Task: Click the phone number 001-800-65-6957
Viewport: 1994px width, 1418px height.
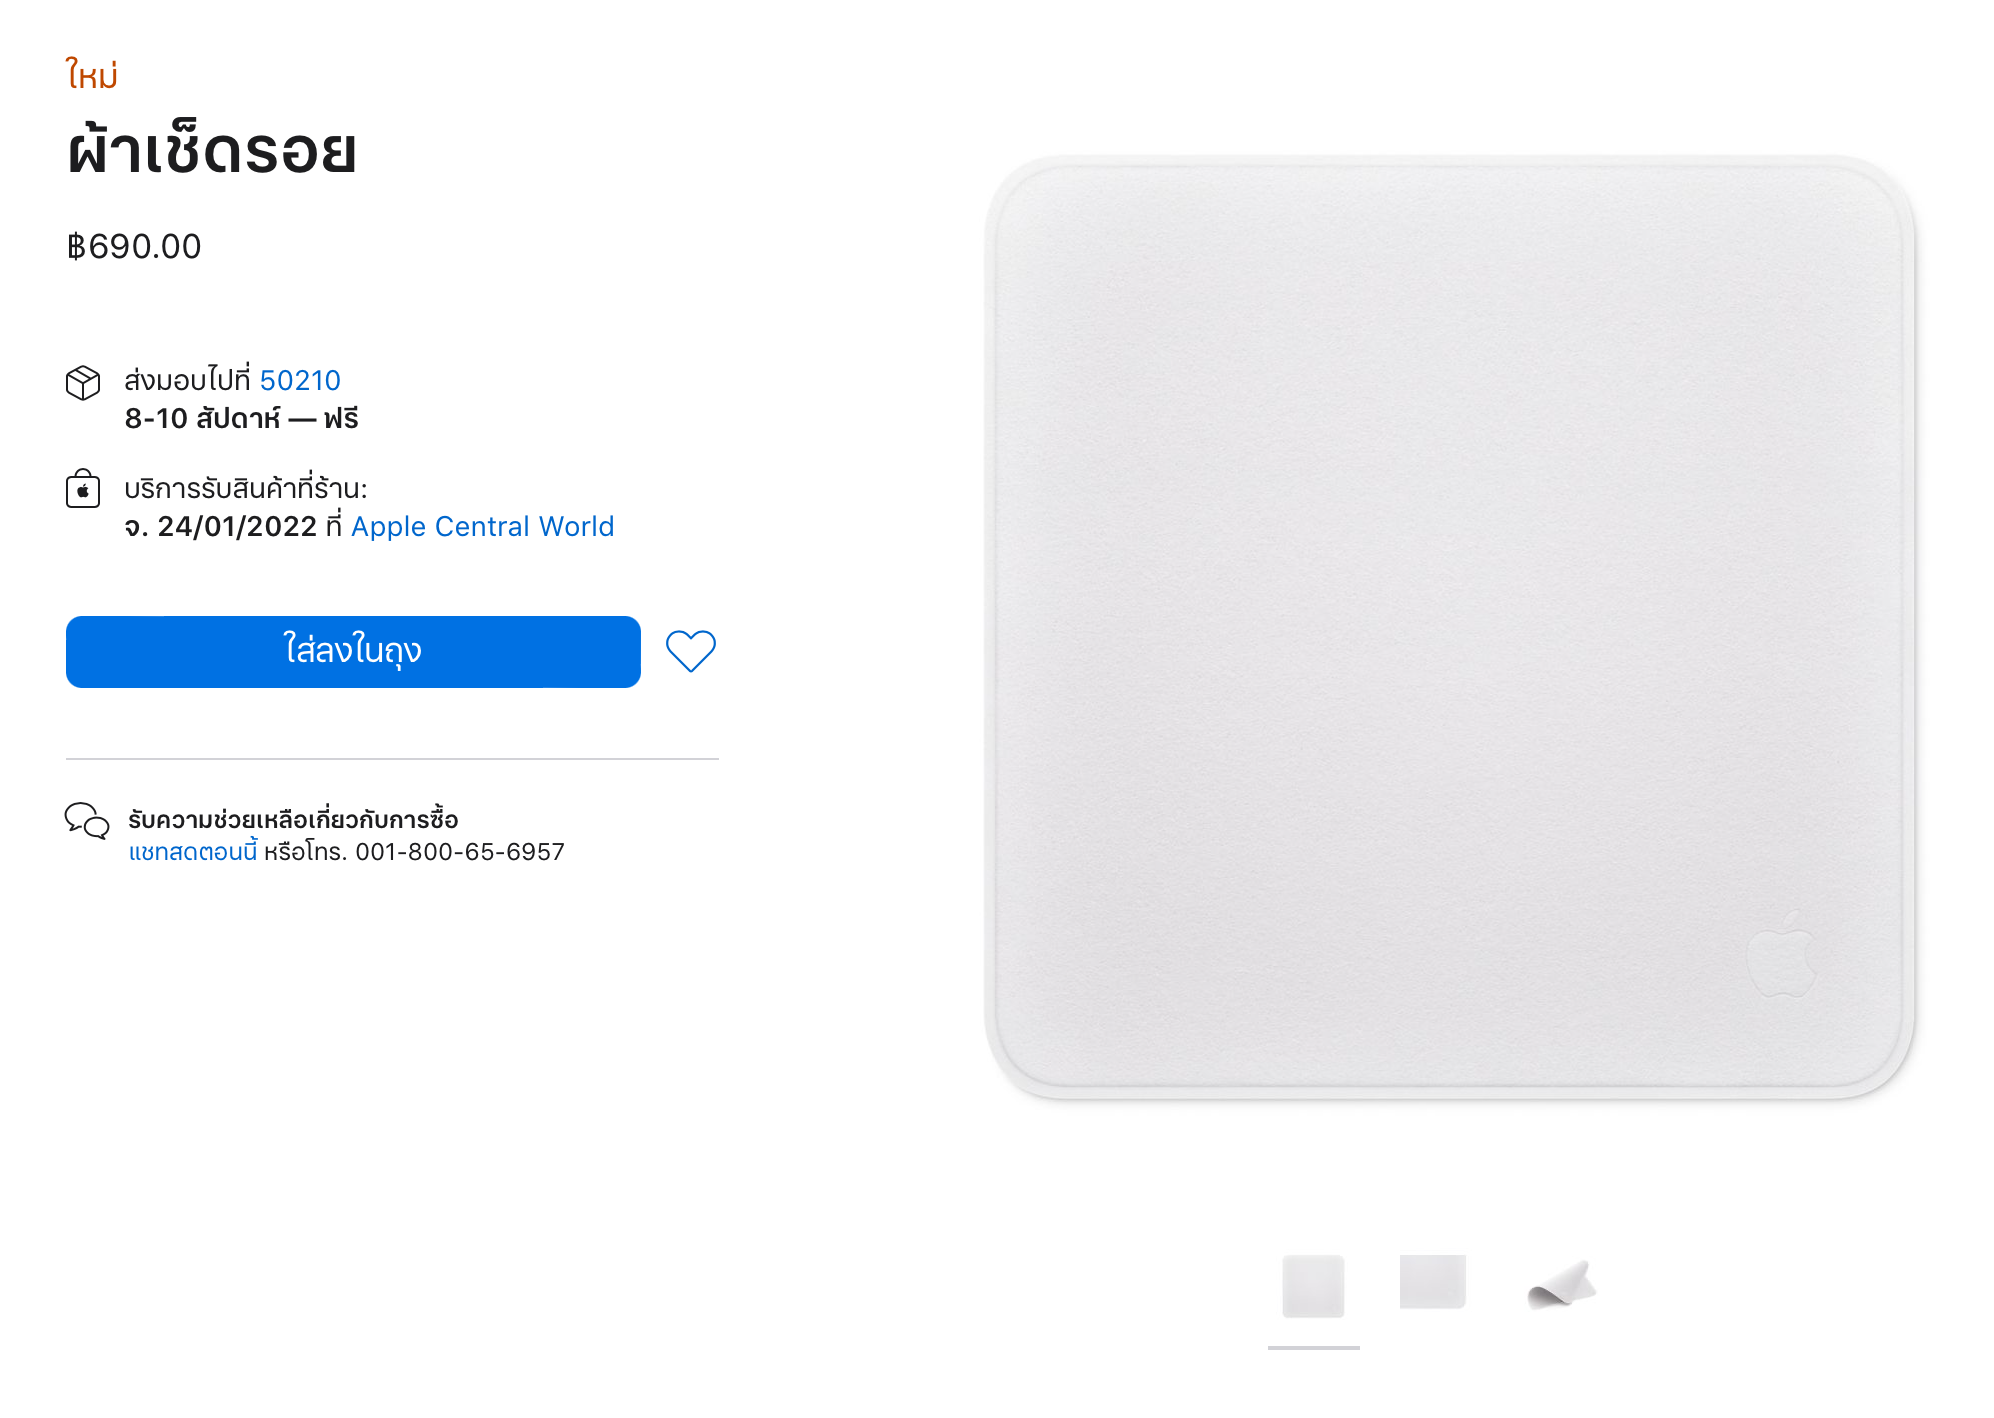Action: (460, 852)
